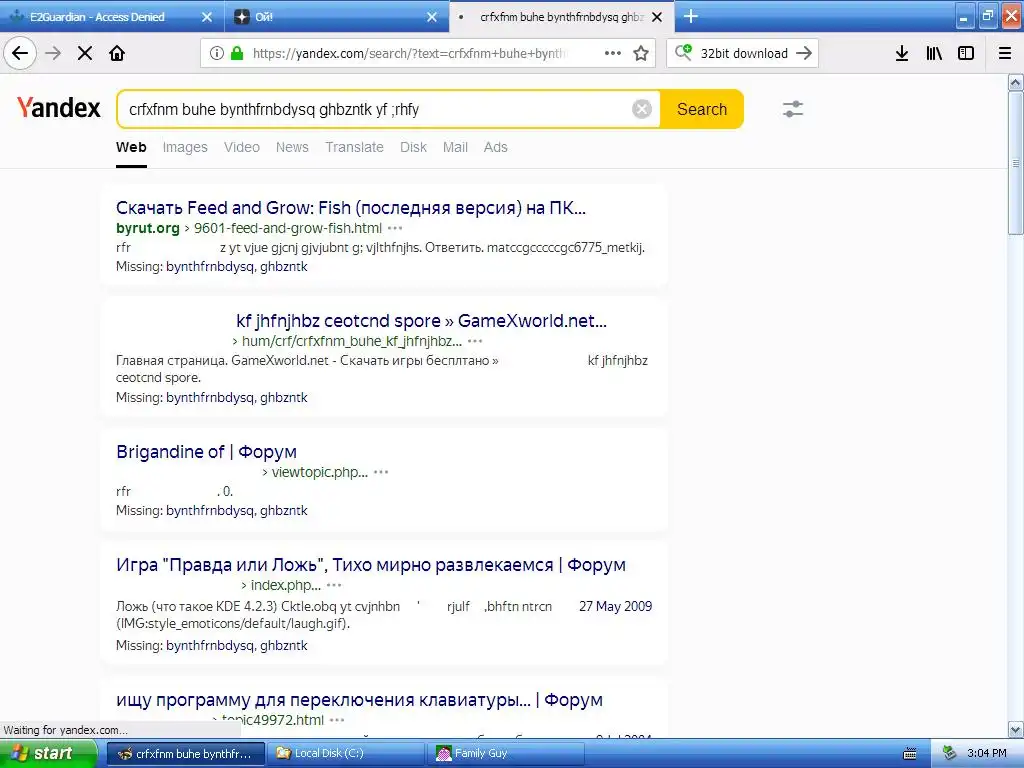
Task: Switch to Family Guy taskbar window
Action: pyautogui.click(x=506, y=754)
